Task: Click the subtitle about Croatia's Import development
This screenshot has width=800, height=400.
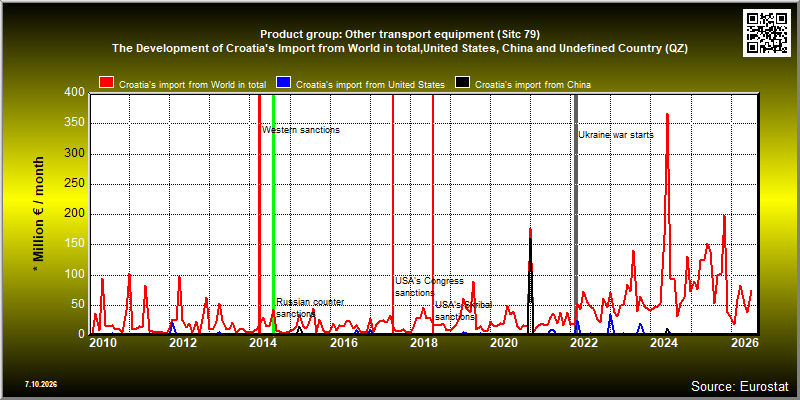Action: point(400,49)
